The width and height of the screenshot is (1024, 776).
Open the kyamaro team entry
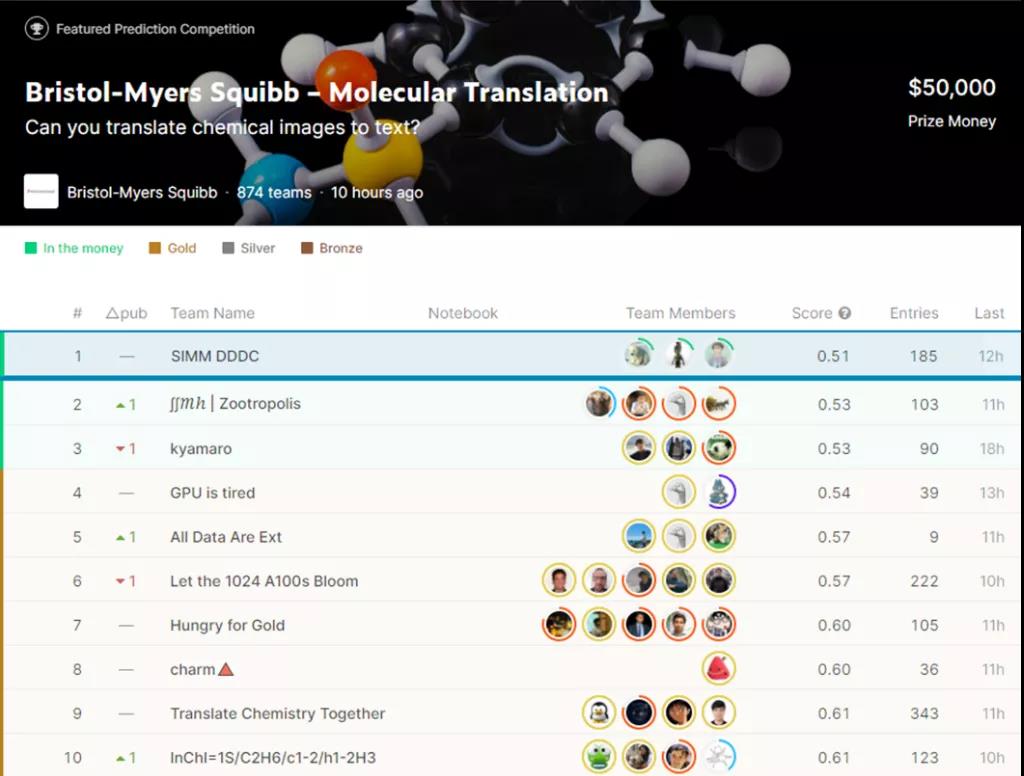point(200,449)
